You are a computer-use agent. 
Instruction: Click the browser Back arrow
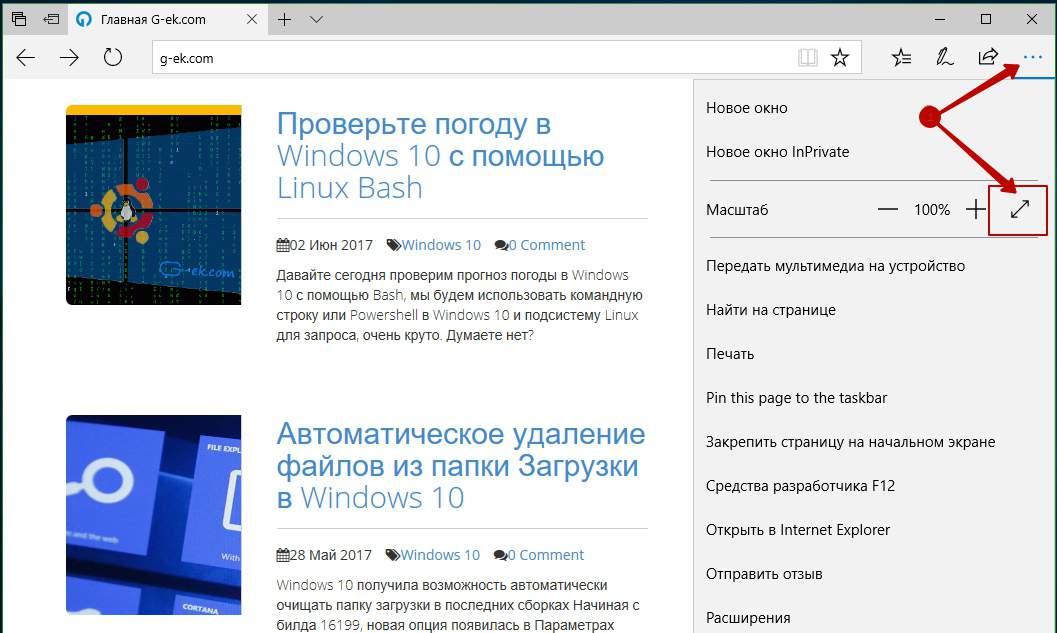tap(26, 58)
